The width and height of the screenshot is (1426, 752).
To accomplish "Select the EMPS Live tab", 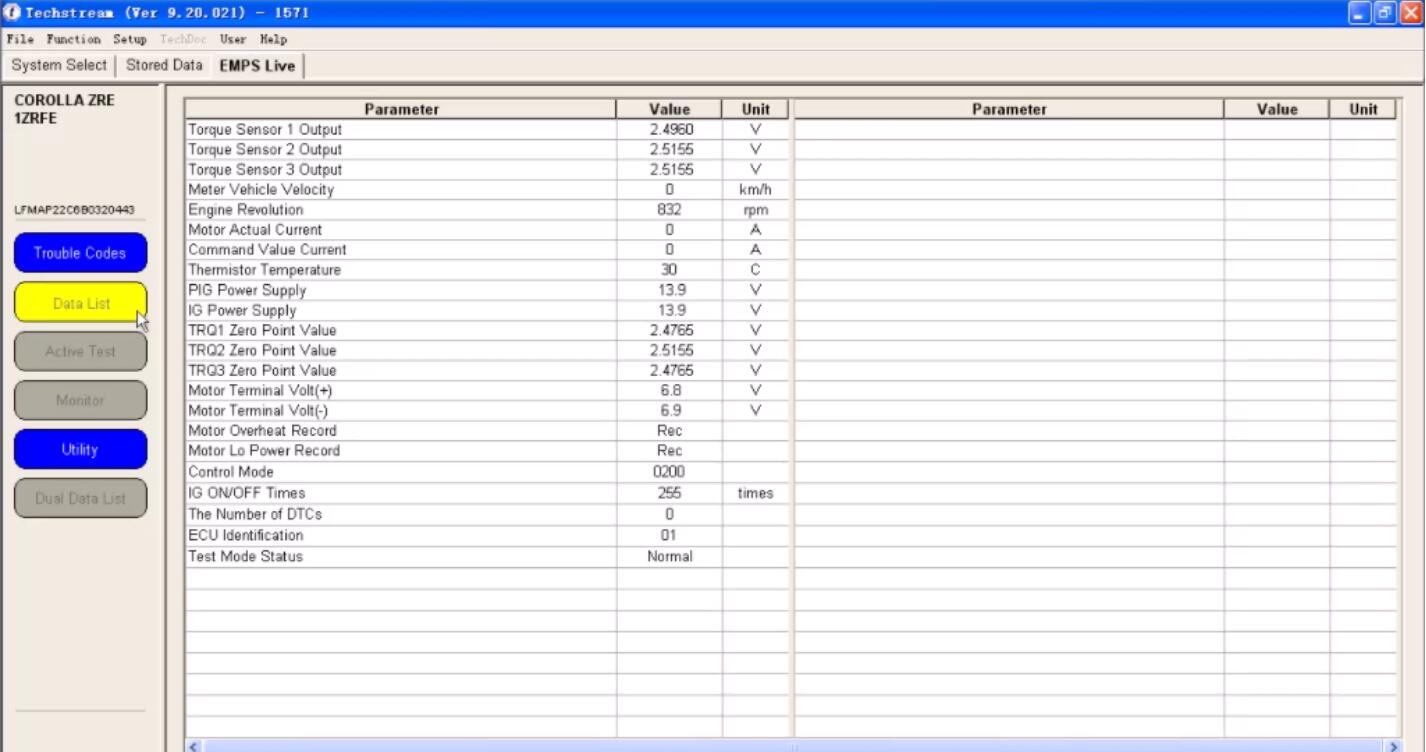I will [x=257, y=66].
